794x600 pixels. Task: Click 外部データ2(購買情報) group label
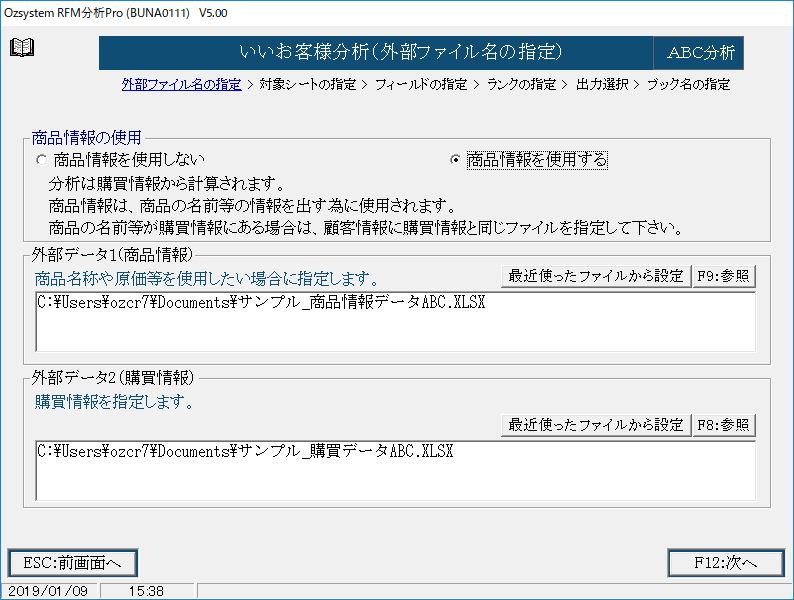click(113, 378)
